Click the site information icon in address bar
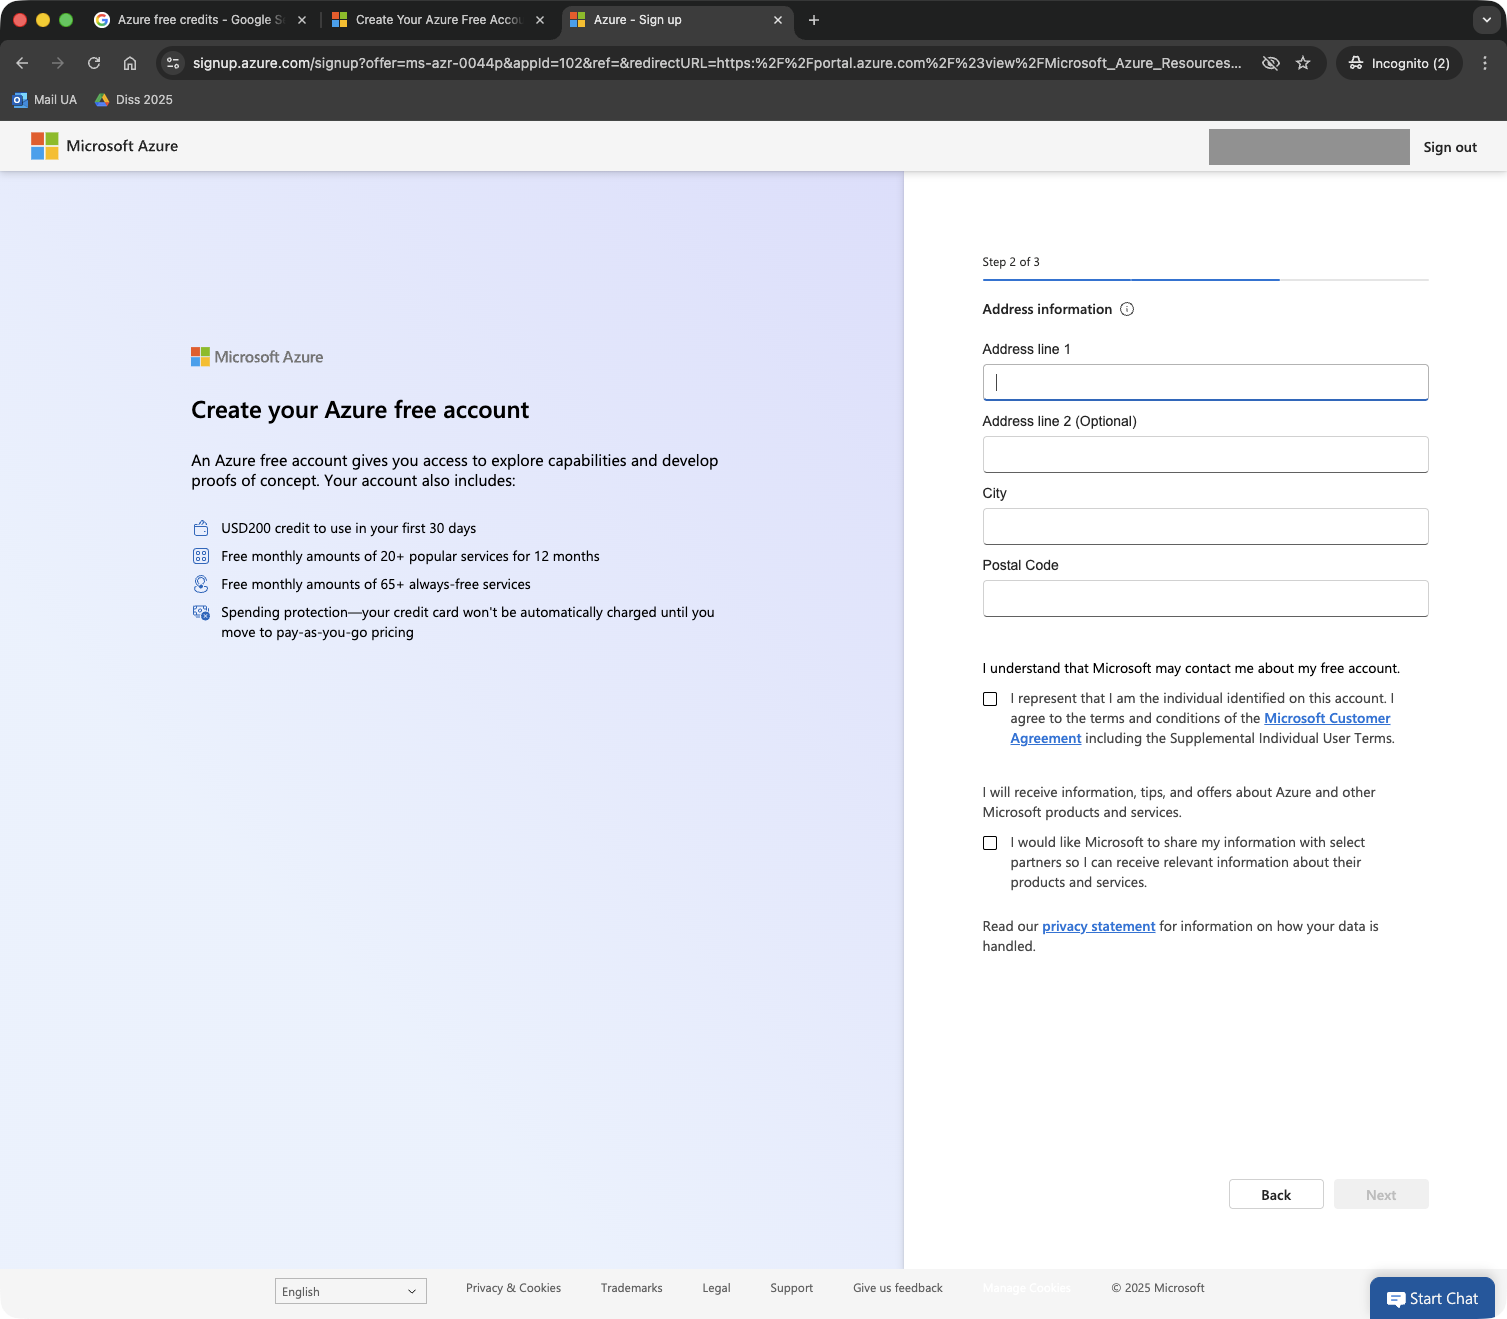 pyautogui.click(x=173, y=63)
